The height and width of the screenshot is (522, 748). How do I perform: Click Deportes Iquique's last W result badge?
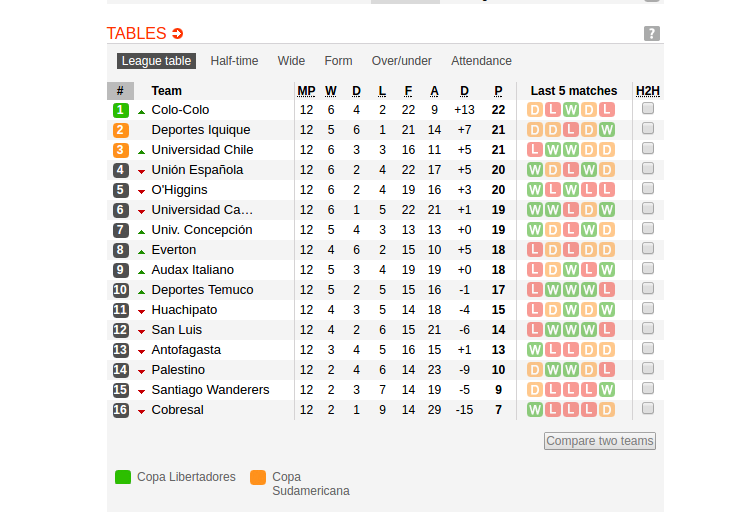click(607, 130)
